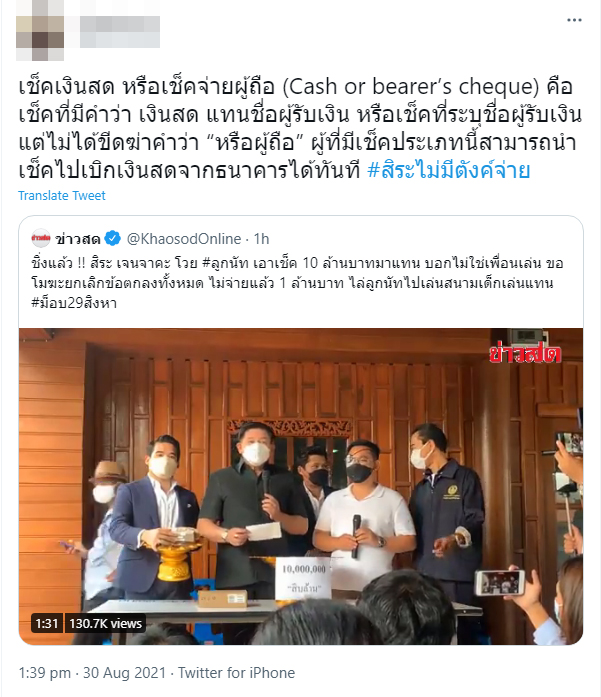Open the hashtag #สิระไม่มีตังค์จ่าย
Viewport: 601px width, 697px height.
[x=449, y=170]
